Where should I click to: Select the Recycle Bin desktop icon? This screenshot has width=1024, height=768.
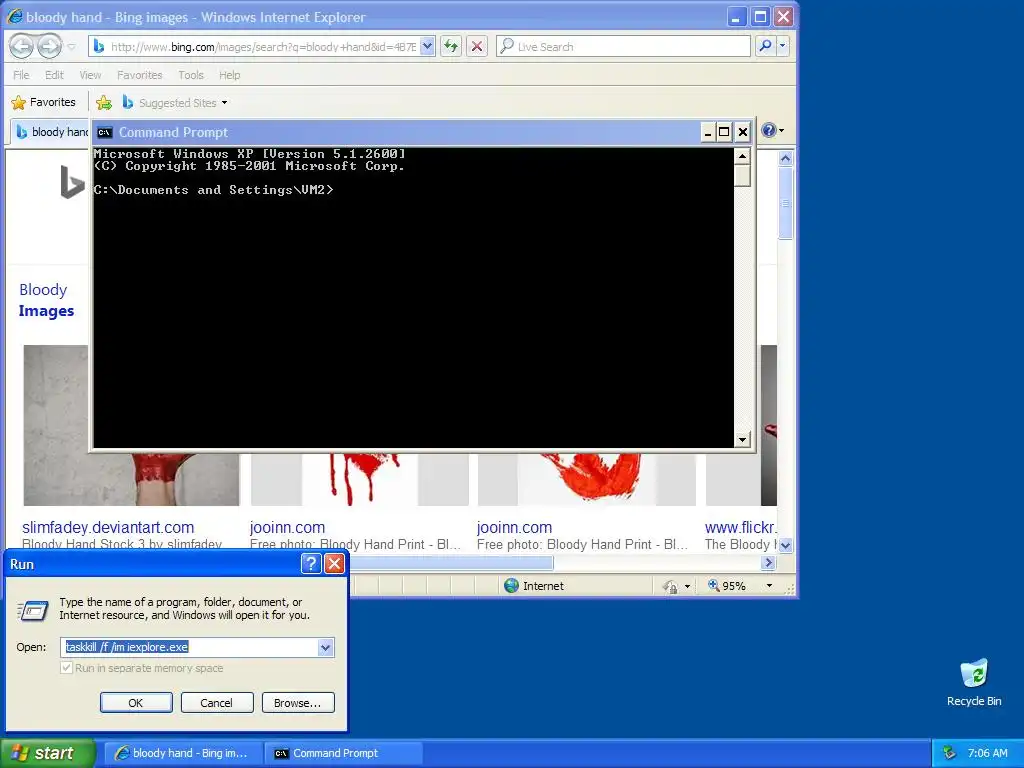974,682
